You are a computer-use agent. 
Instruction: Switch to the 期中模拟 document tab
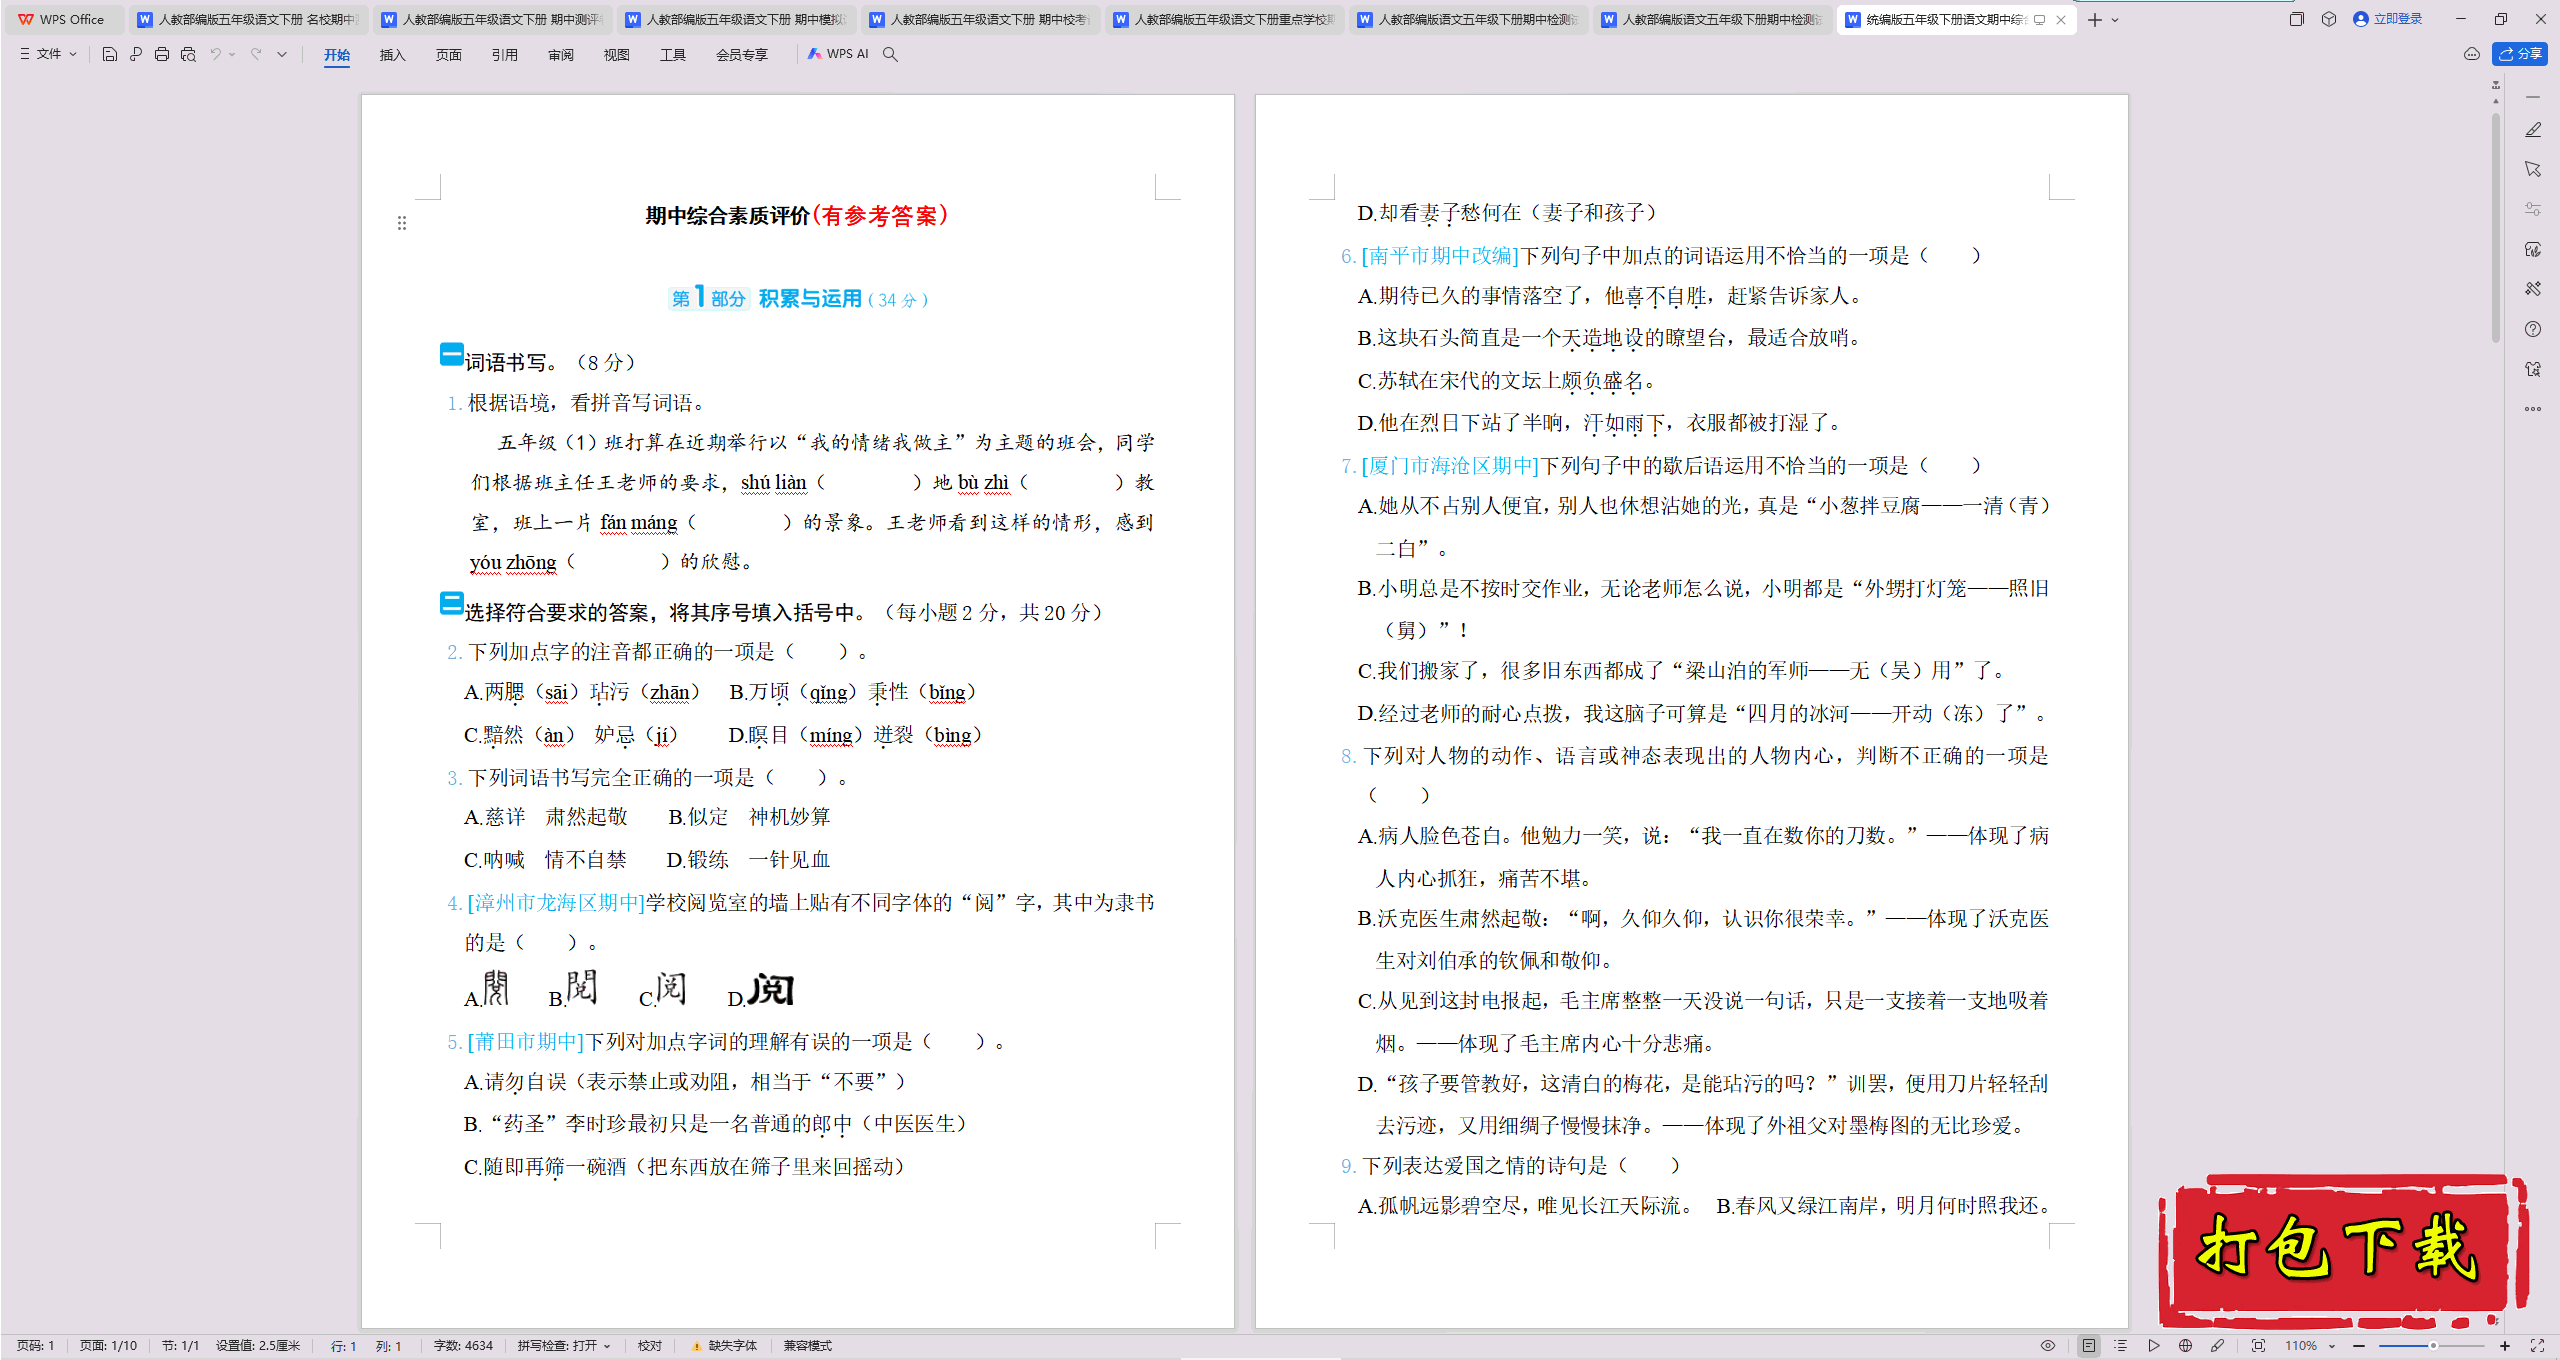[736, 19]
